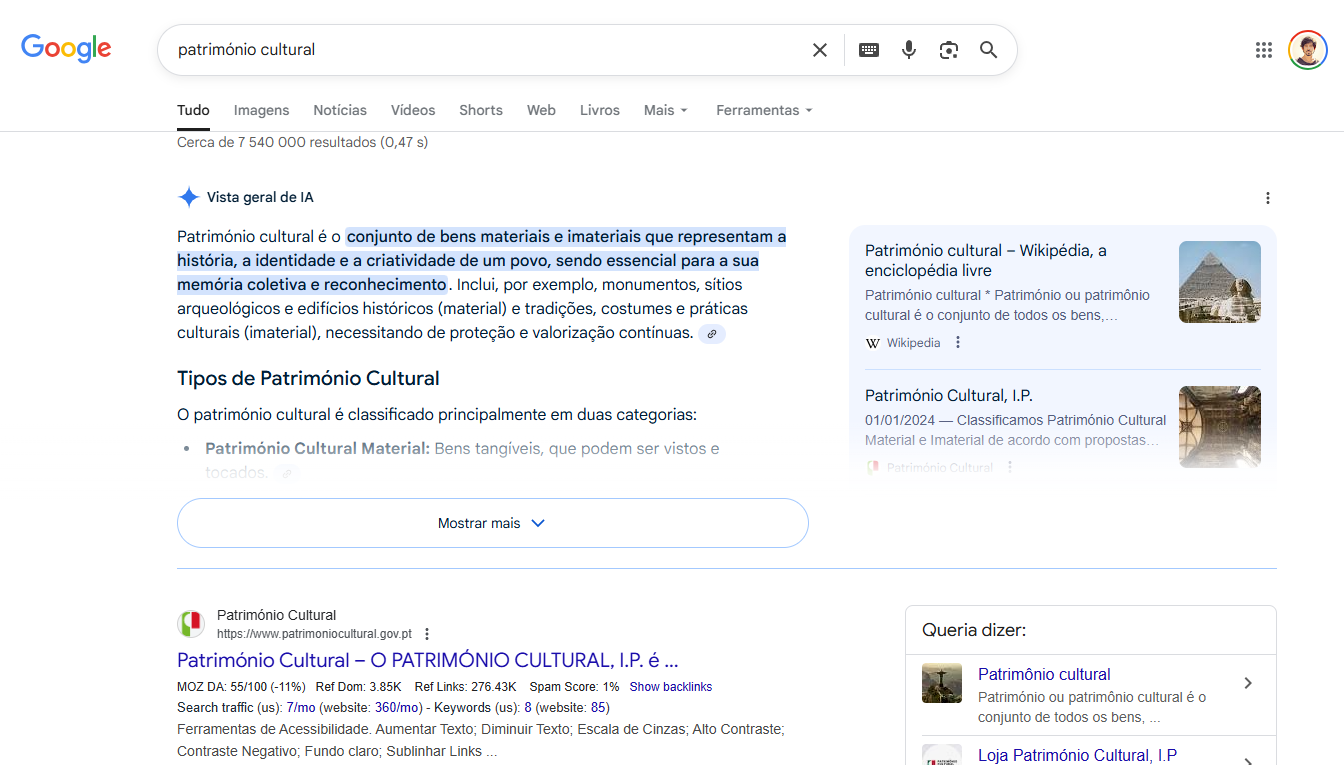Click the 'Queria dizer:' heading
This screenshot has height=765, width=1344.
tap(974, 630)
